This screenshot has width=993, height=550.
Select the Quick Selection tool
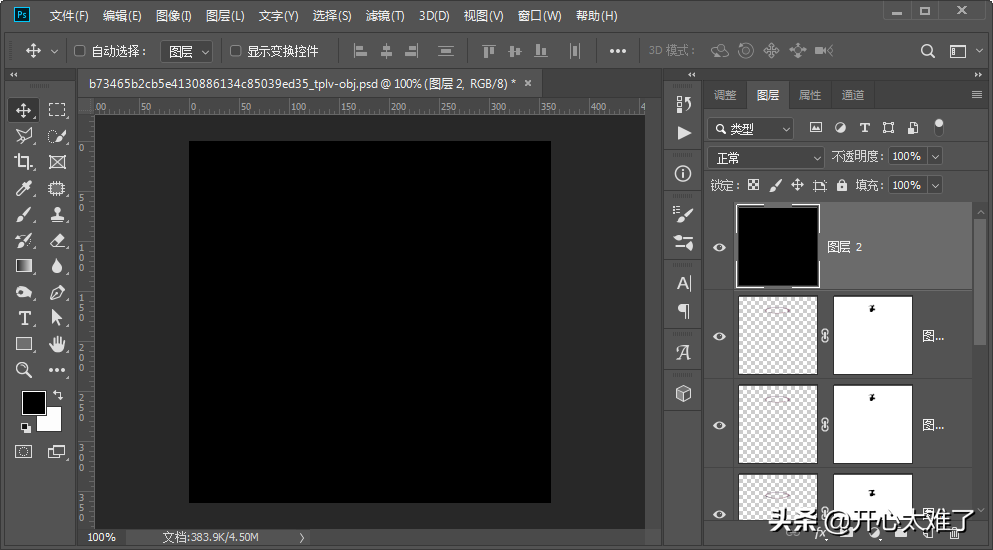[x=57, y=136]
